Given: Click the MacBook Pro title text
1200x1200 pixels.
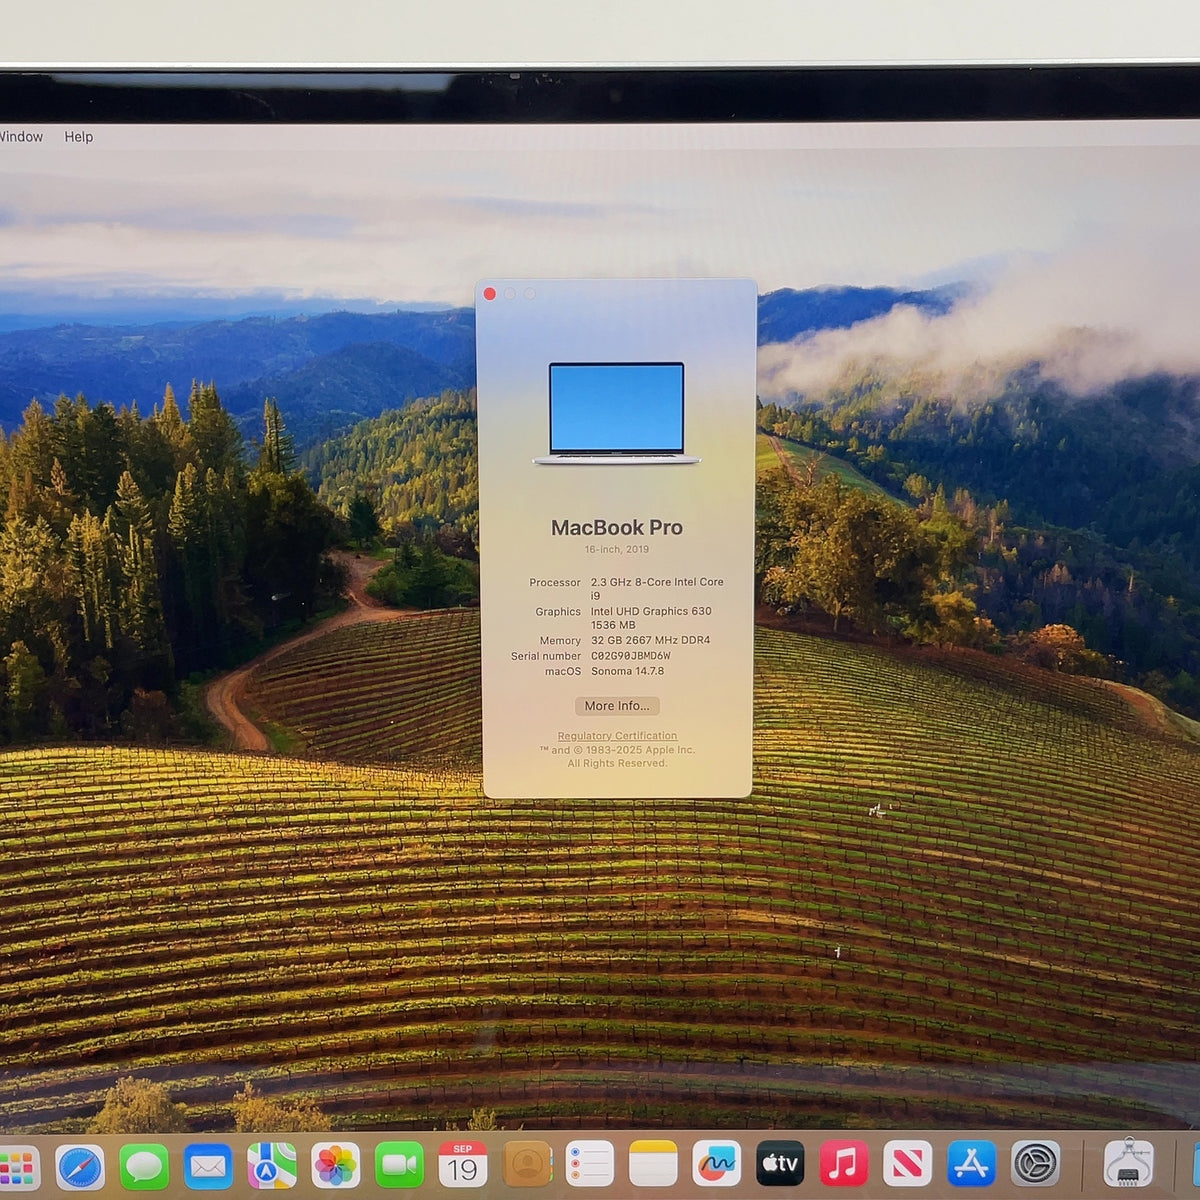Looking at the screenshot, I should (x=617, y=527).
